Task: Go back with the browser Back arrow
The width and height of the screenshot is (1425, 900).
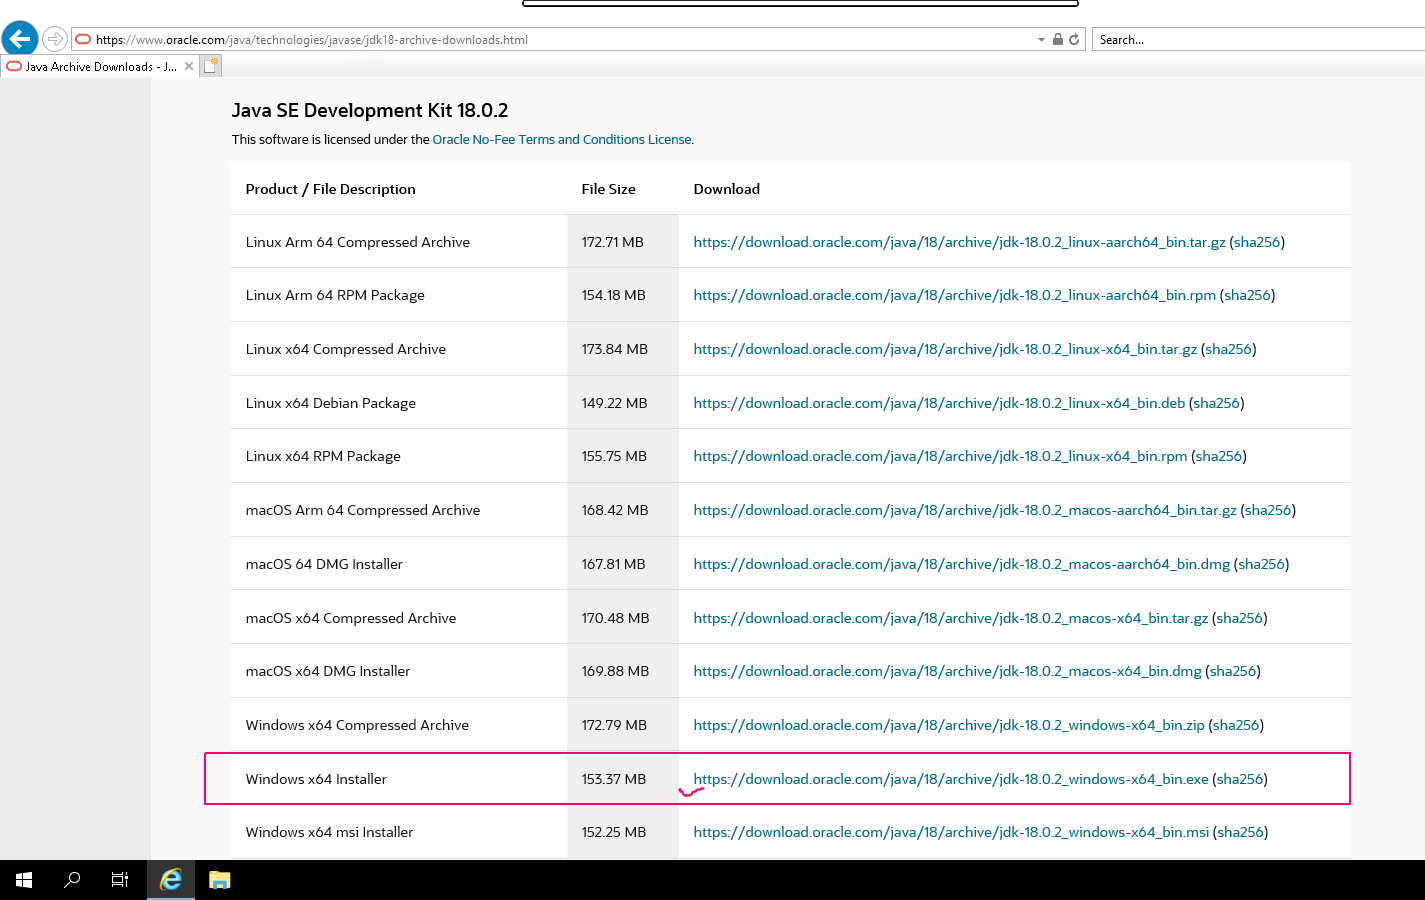Action: coord(20,39)
